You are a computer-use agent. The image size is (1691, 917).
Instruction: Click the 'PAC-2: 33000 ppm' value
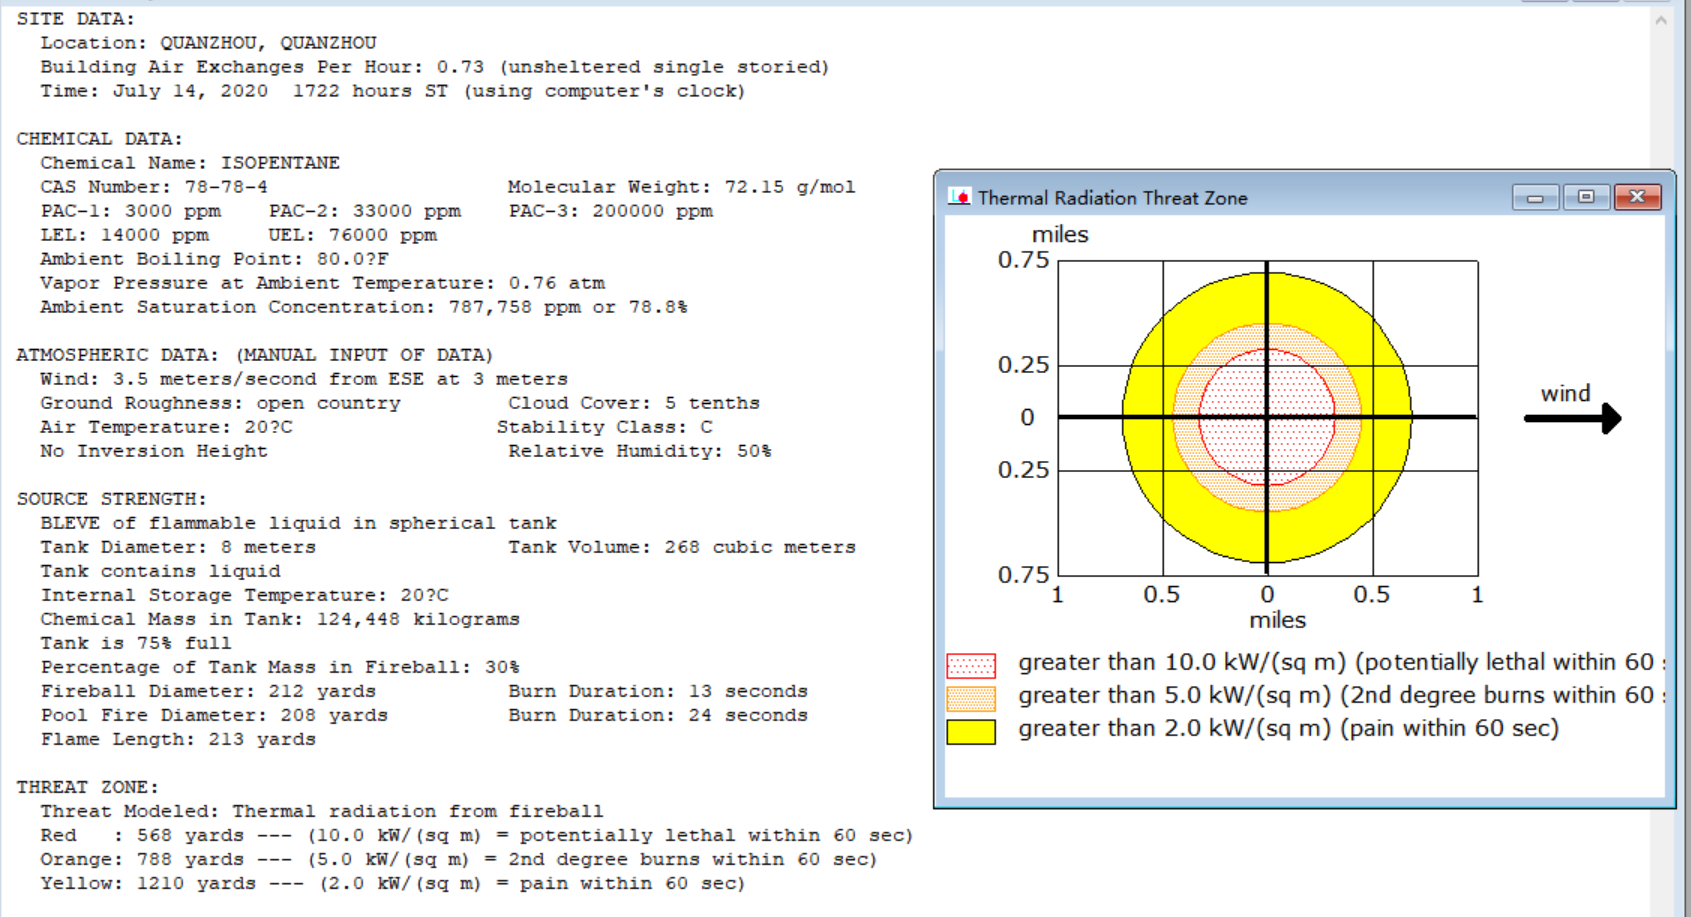pos(364,211)
